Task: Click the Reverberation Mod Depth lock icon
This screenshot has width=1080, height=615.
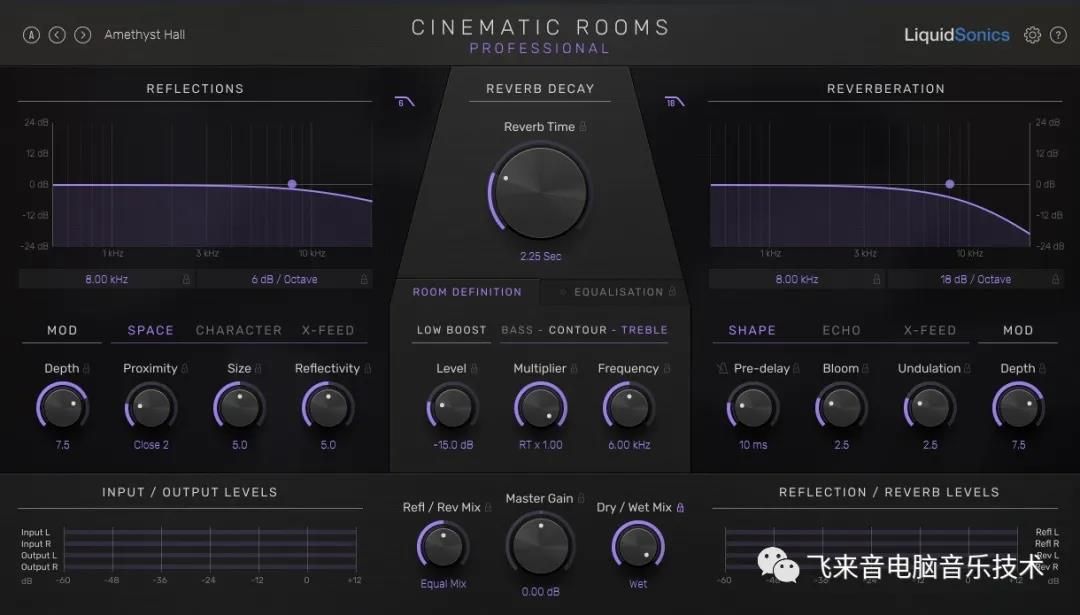Action: pyautogui.click(x=1041, y=368)
